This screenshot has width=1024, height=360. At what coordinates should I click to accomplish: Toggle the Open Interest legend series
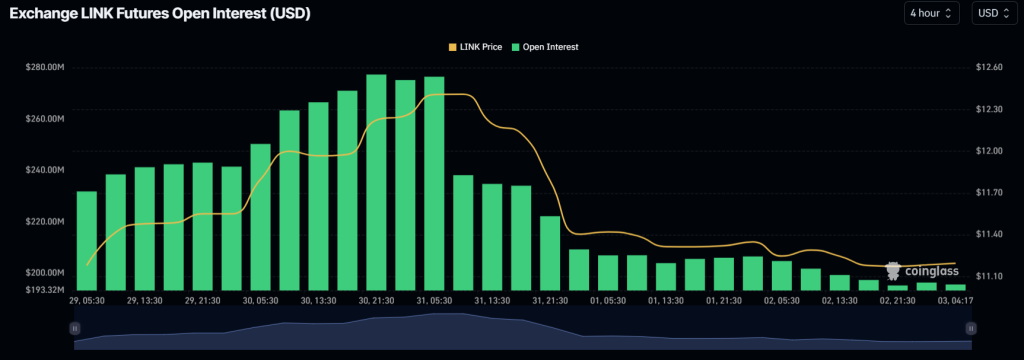click(x=545, y=47)
